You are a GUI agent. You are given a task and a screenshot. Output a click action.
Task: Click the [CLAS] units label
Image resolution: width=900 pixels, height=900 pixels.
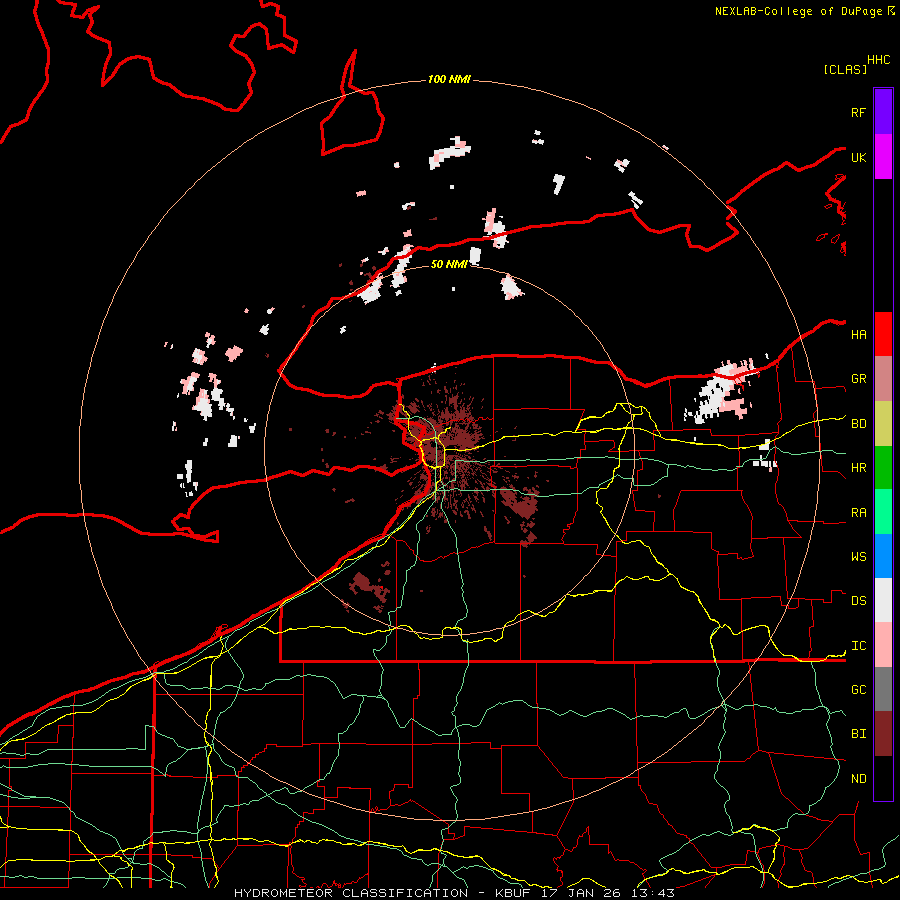[x=845, y=69]
